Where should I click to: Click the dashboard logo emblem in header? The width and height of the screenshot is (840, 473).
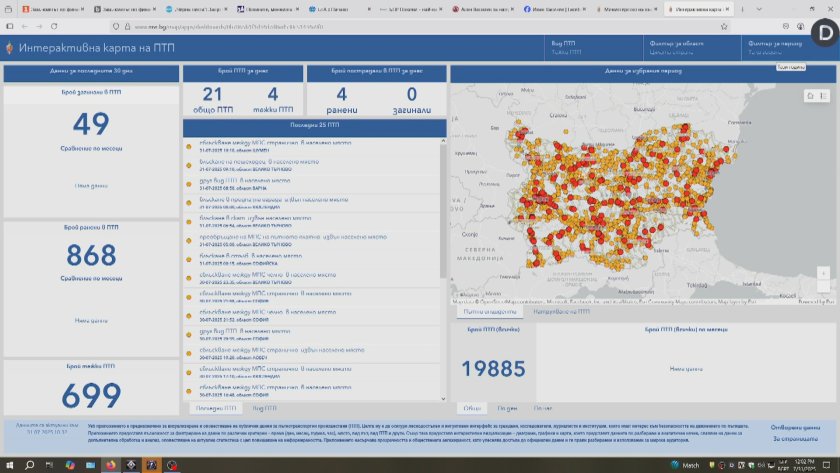(12, 47)
